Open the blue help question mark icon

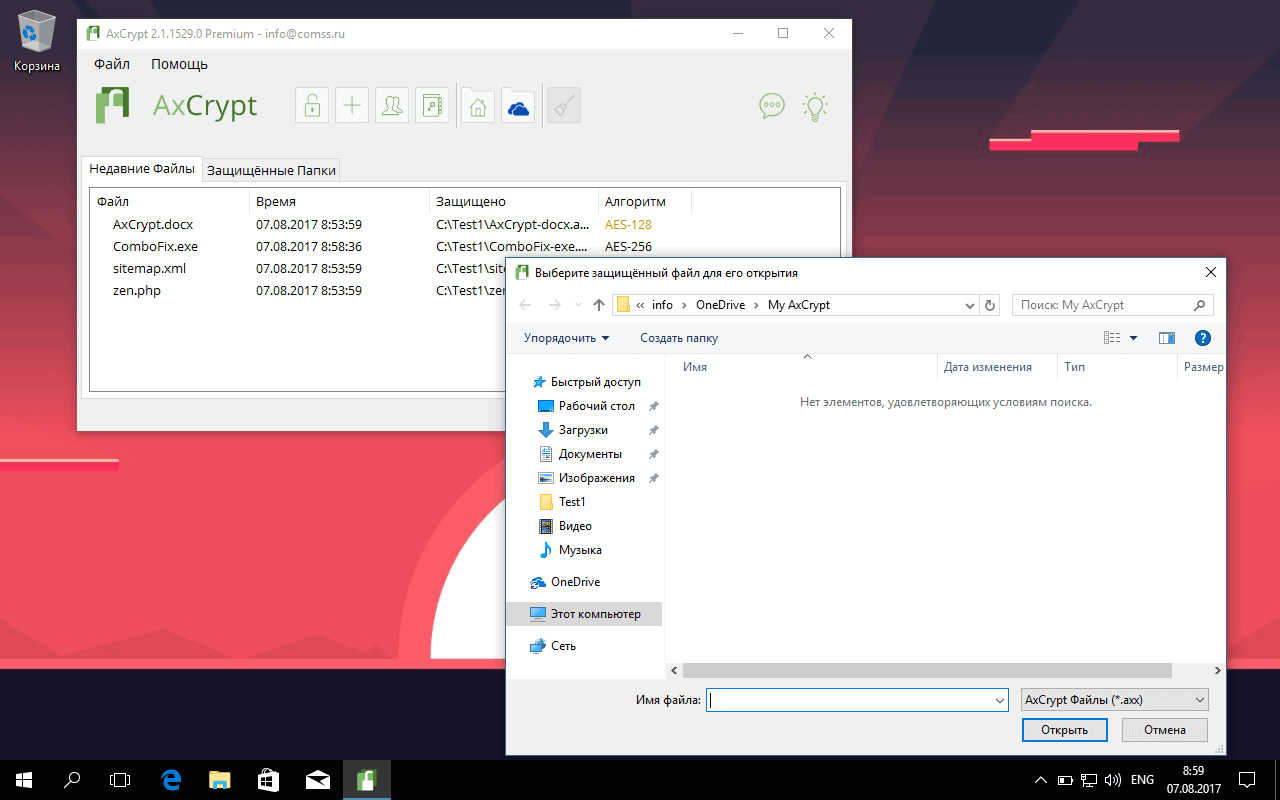pyautogui.click(x=1203, y=338)
